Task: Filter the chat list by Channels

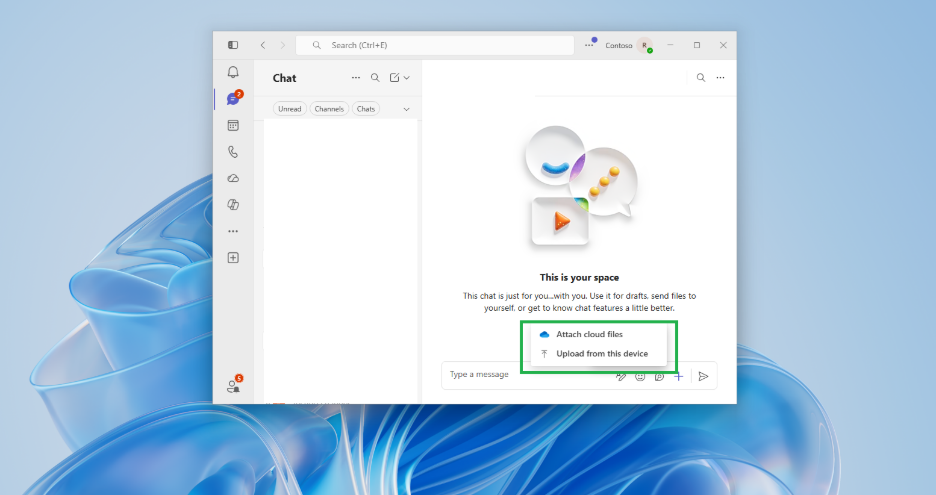Action: coord(329,109)
